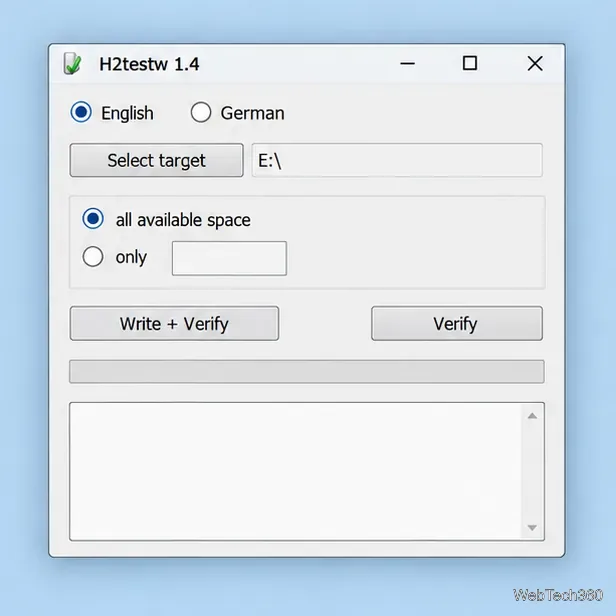Click the H2testw app icon in title bar
Image resolution: width=616 pixels, height=616 pixels.
[x=73, y=64]
